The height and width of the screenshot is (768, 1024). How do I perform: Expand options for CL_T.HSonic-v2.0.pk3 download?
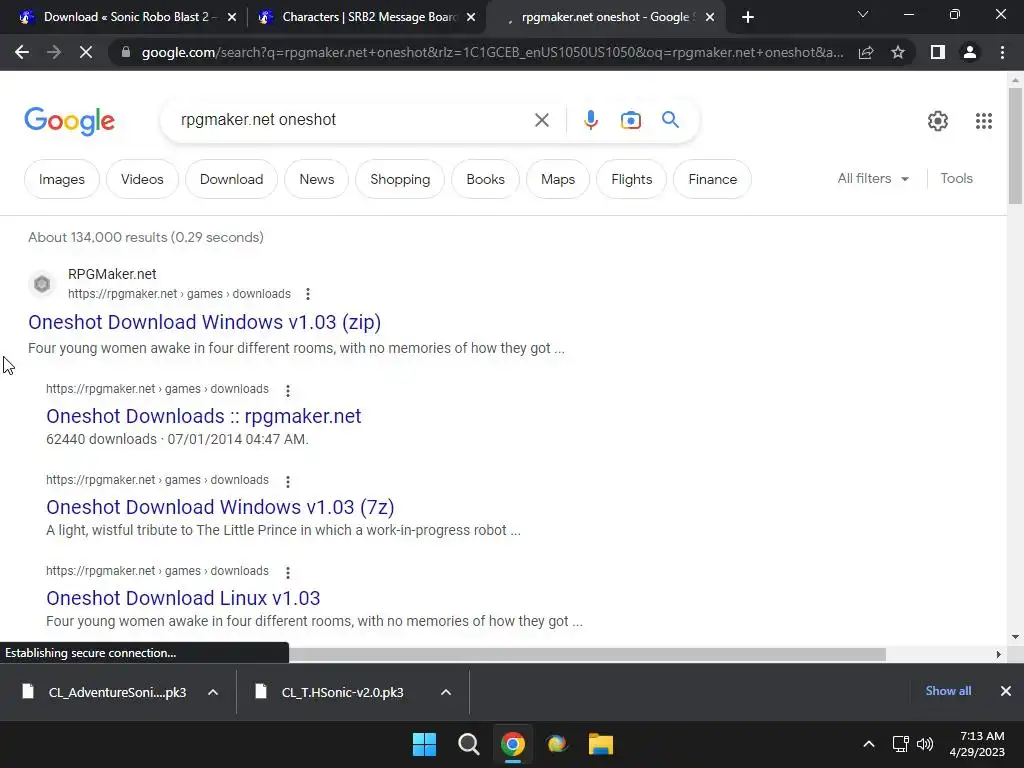pos(446,692)
